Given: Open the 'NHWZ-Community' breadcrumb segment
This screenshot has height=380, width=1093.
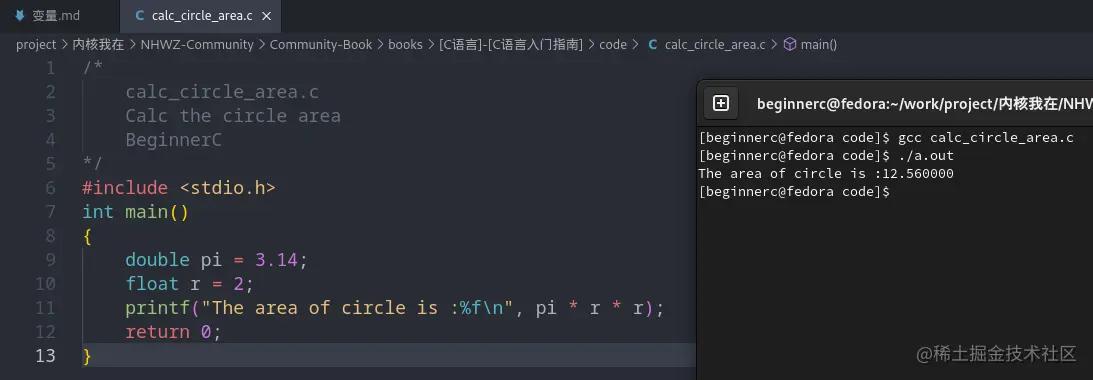Looking at the screenshot, I should 197,45.
